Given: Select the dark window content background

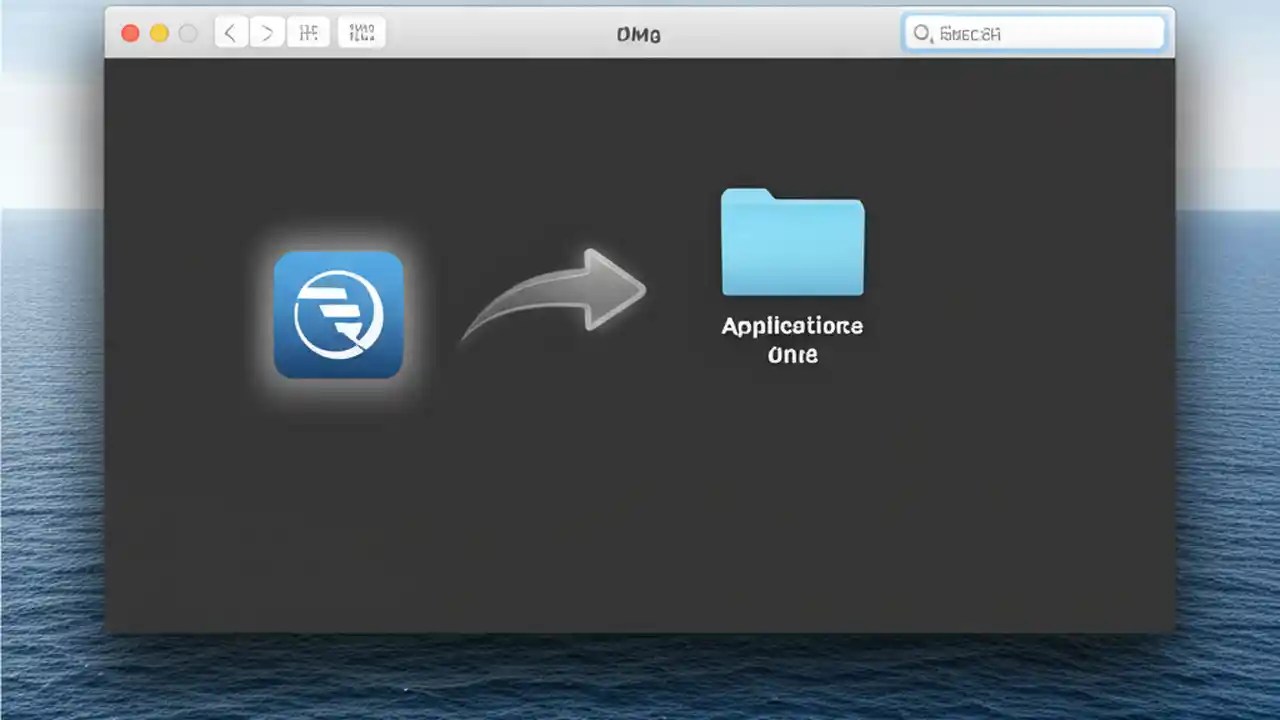Looking at the screenshot, I should pyautogui.click(x=640, y=500).
